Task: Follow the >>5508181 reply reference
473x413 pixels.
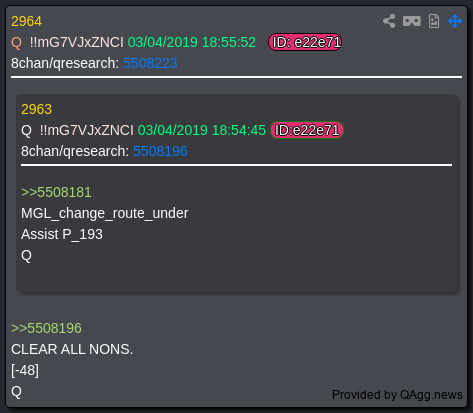Action: click(56, 192)
